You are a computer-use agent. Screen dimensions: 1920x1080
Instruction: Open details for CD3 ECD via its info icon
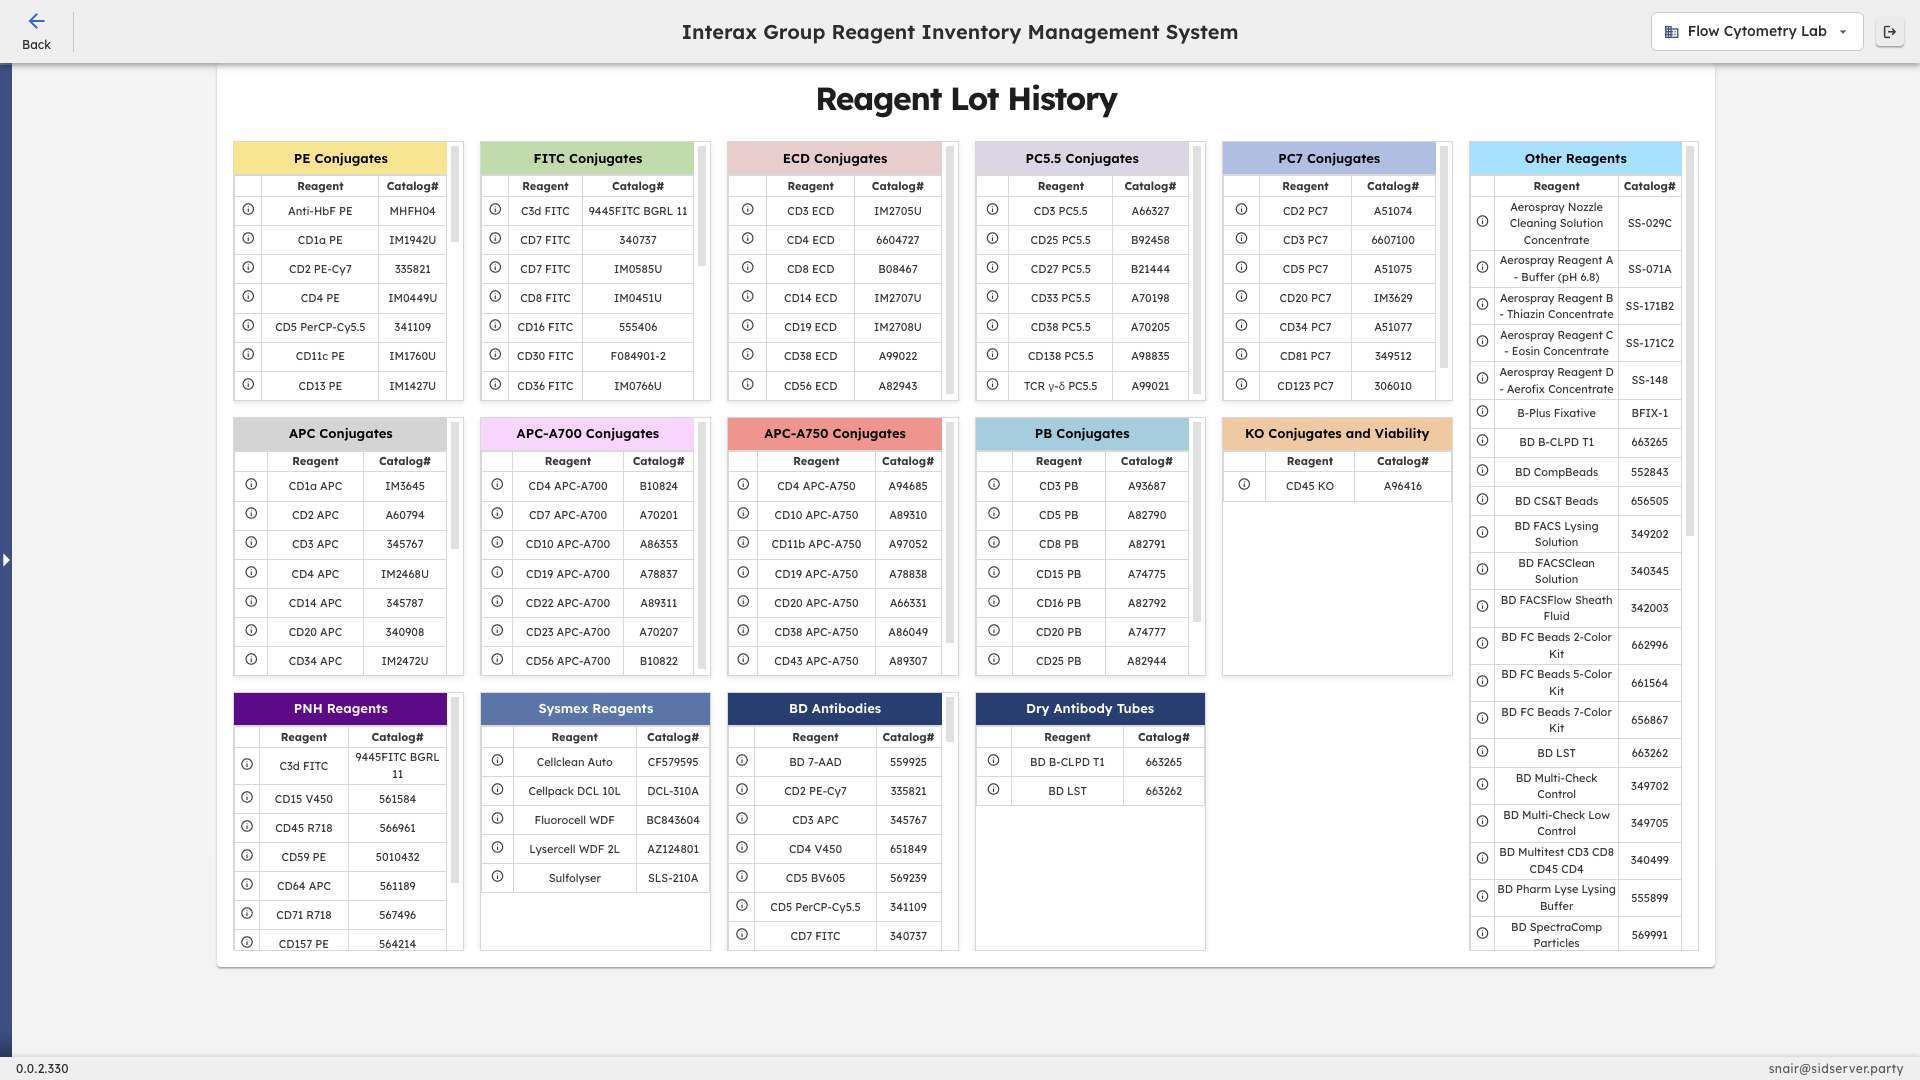[748, 211]
